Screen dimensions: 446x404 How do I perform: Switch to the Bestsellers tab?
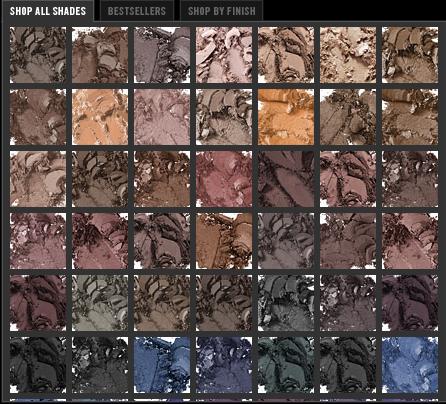coord(137,11)
